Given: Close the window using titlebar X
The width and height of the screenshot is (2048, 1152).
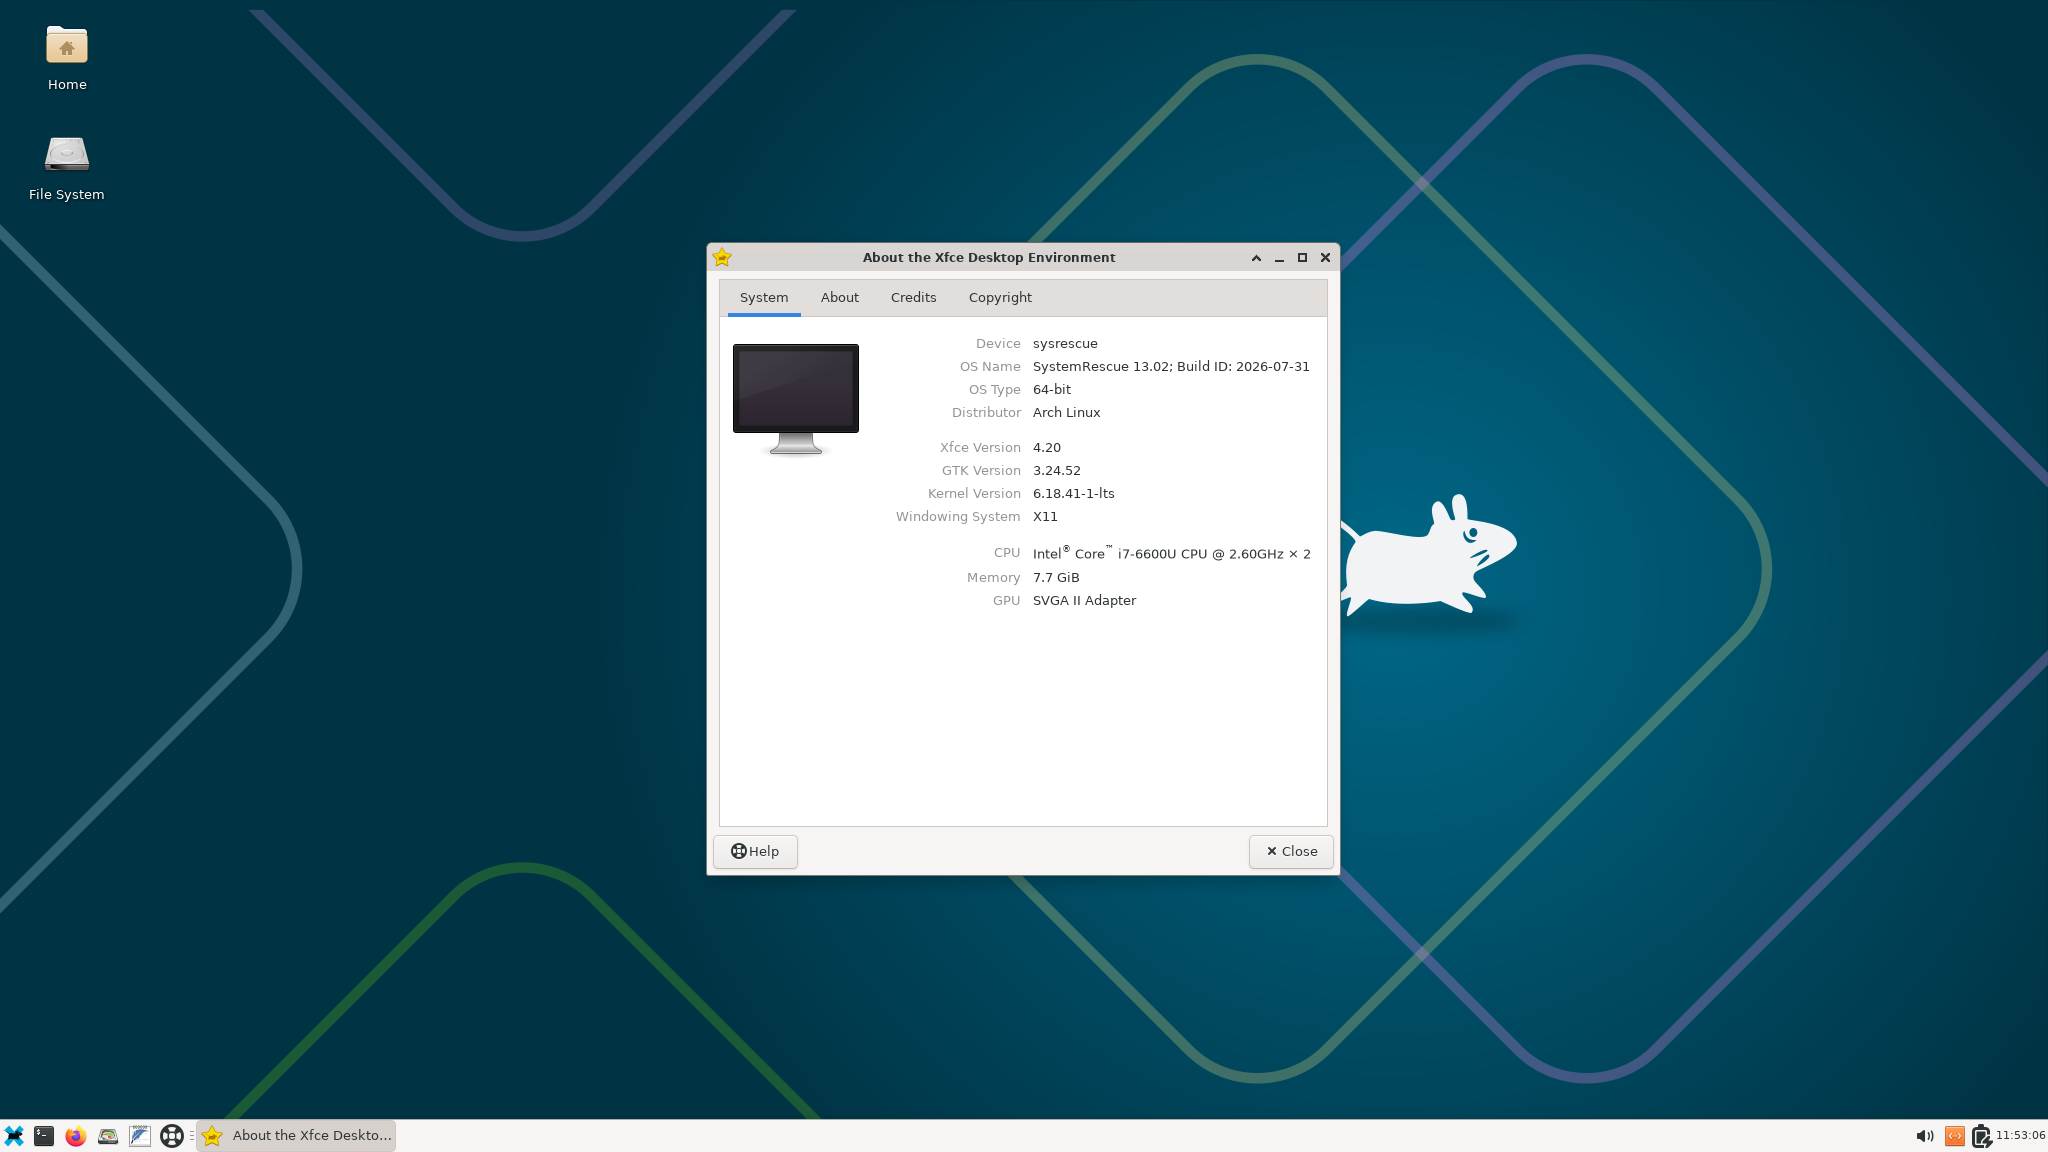Looking at the screenshot, I should (1325, 258).
